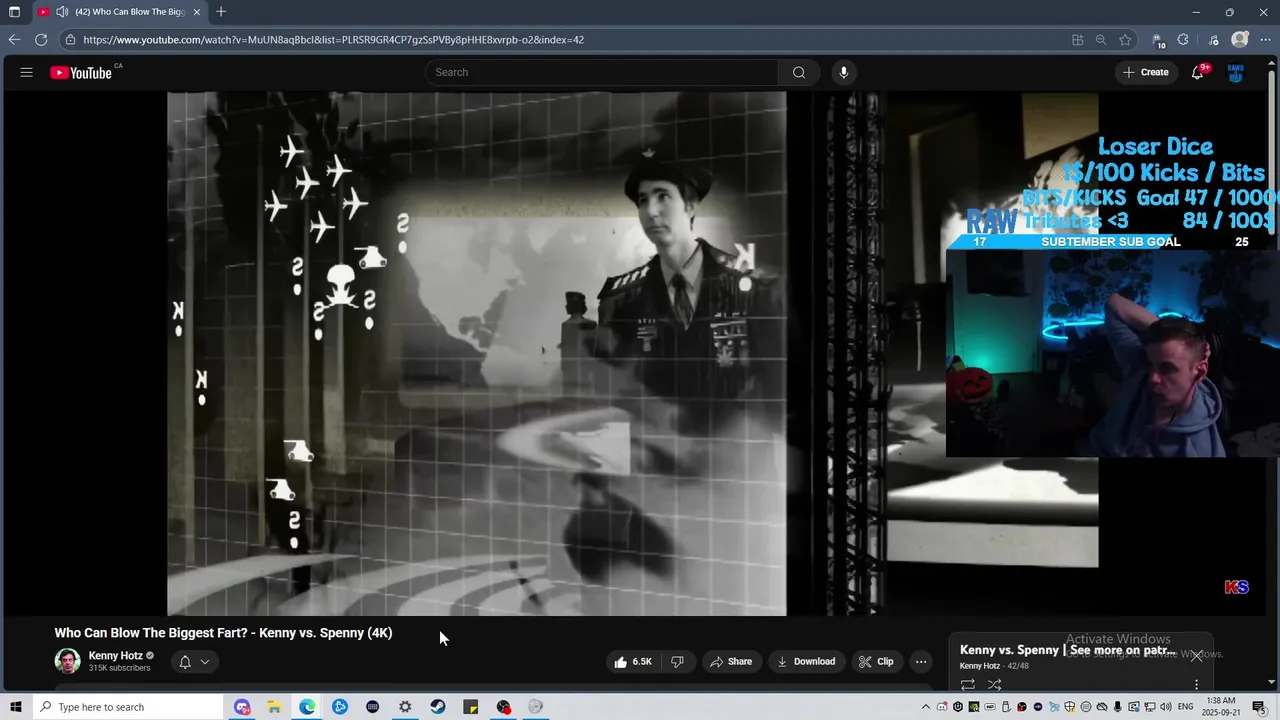
Task: Open the YouTube guide hamburger menu
Action: point(27,72)
